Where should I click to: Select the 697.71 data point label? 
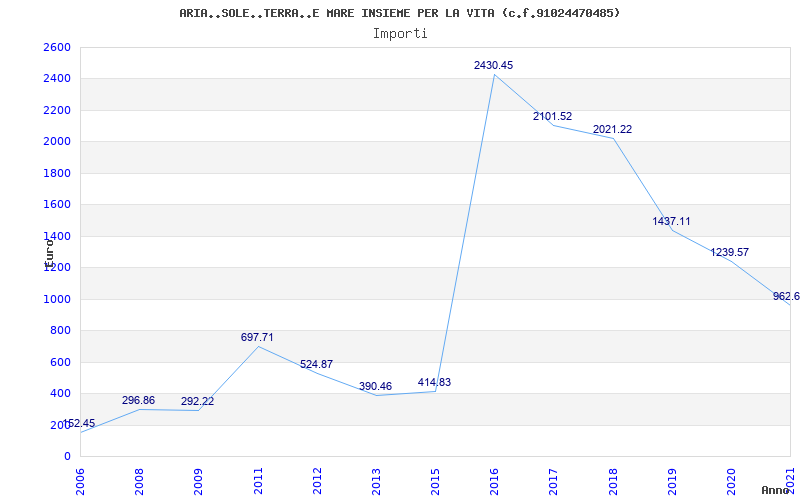point(257,337)
